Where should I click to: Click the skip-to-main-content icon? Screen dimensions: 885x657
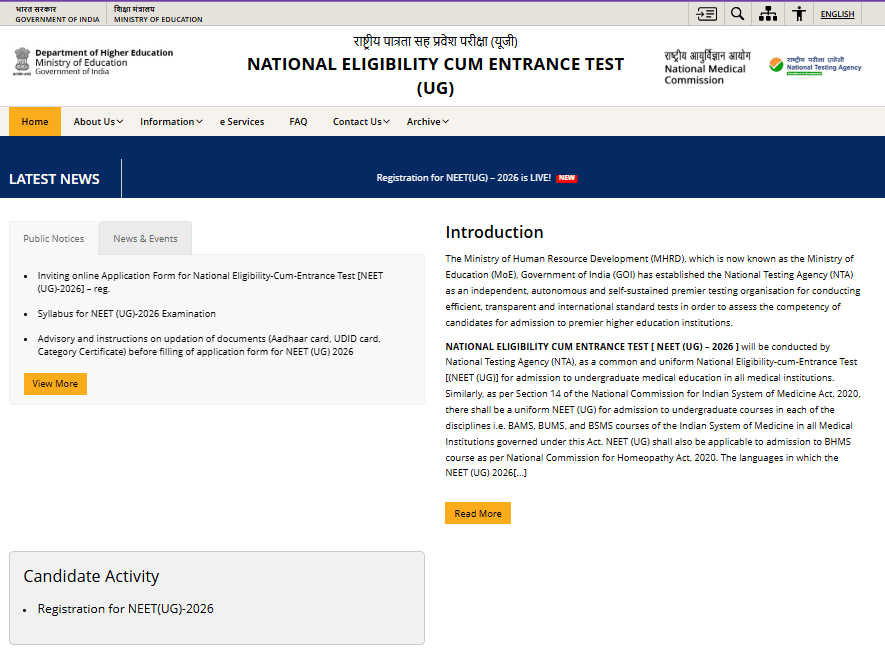(x=709, y=13)
